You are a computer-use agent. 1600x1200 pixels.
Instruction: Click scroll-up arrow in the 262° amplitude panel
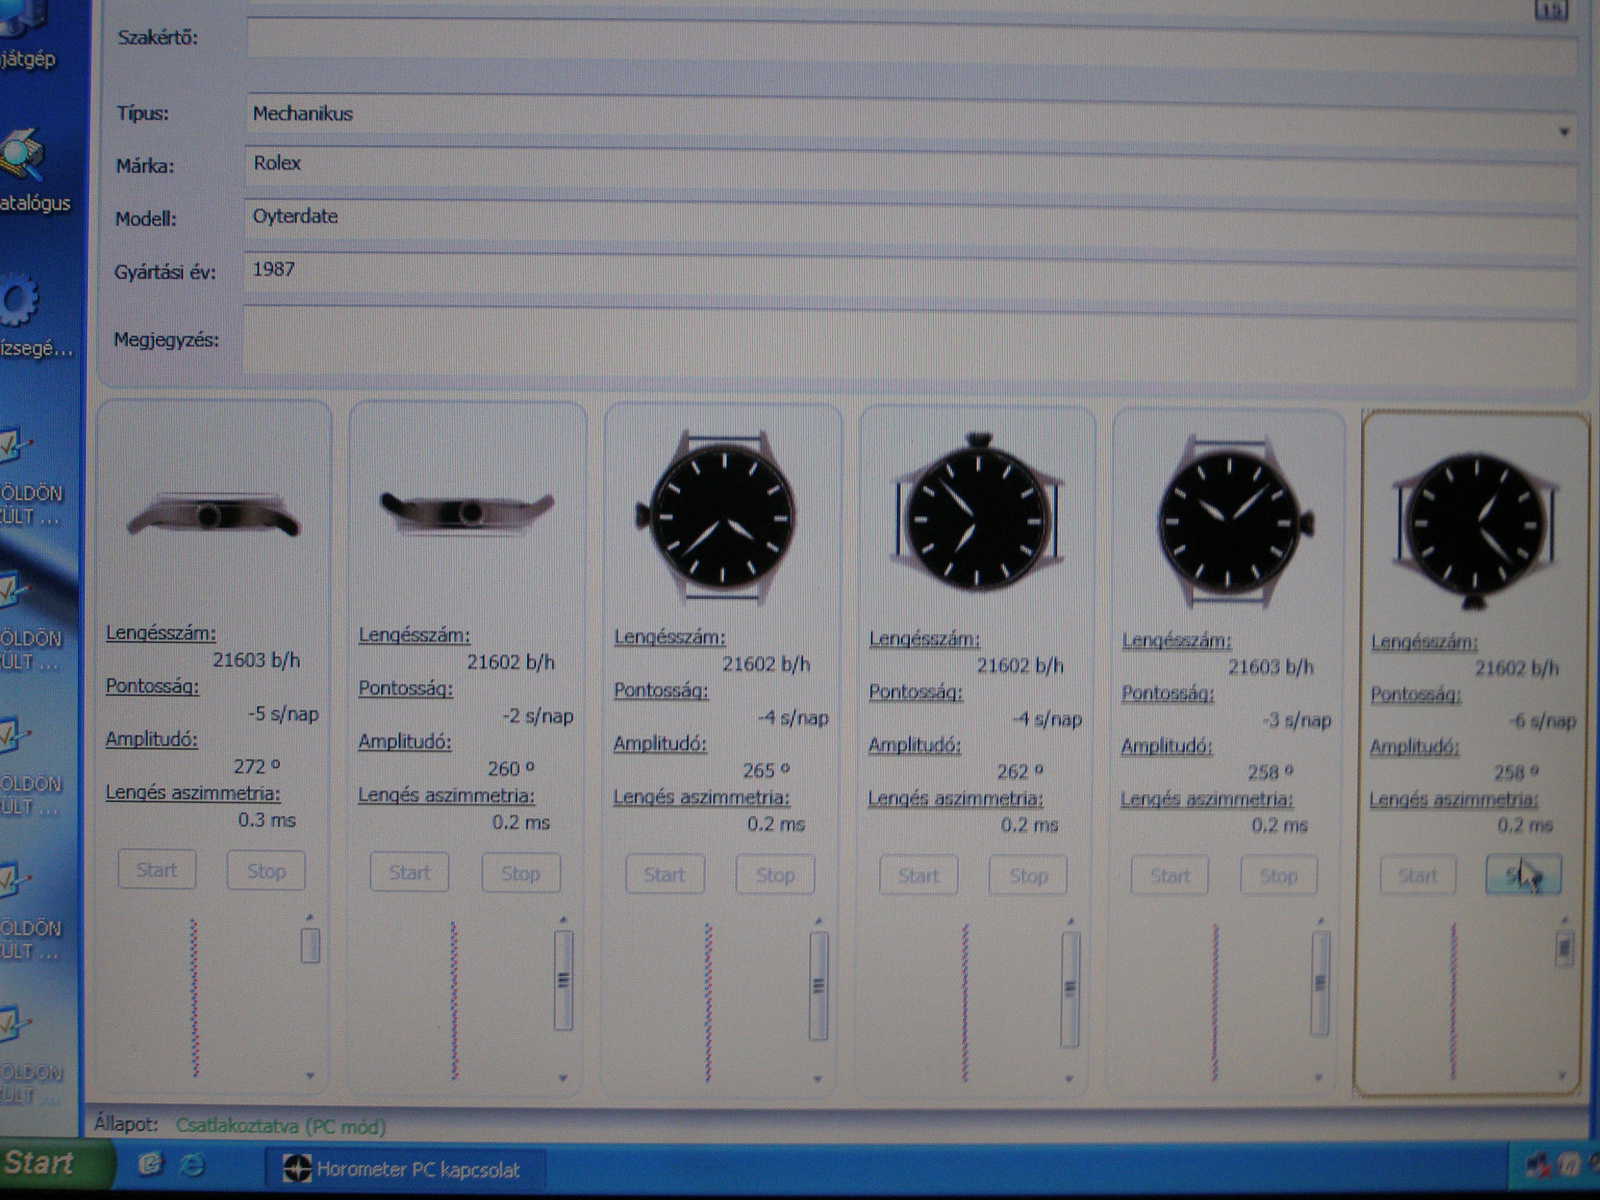click(x=1071, y=922)
